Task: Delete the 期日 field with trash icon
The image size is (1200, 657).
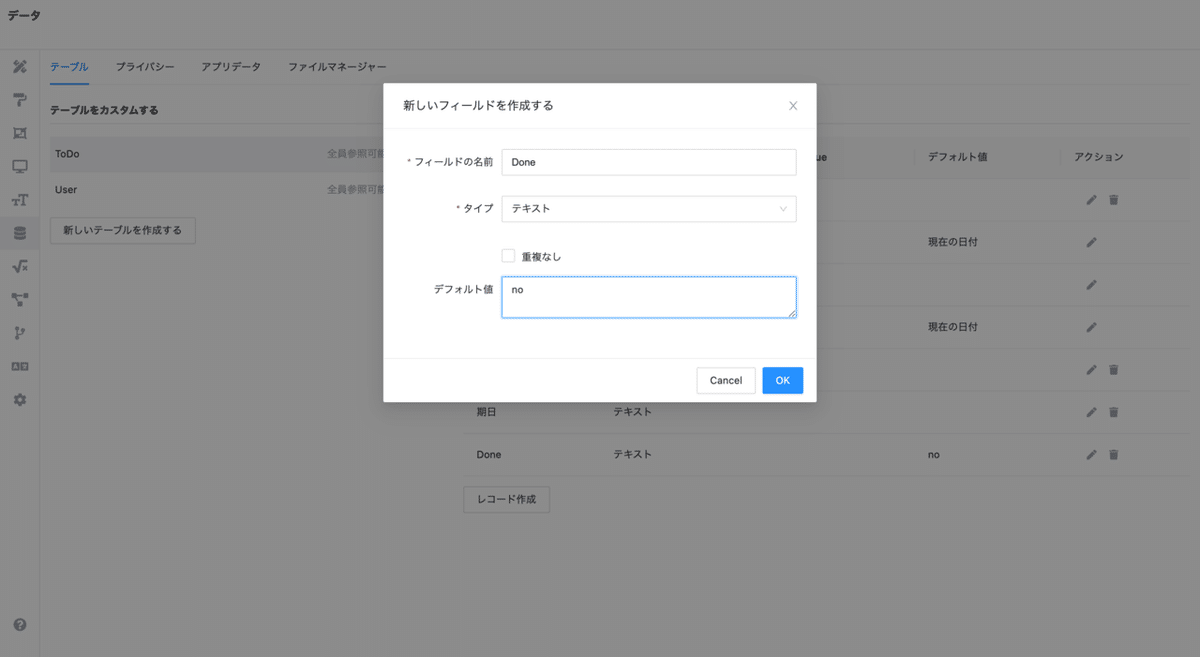Action: coord(1113,412)
